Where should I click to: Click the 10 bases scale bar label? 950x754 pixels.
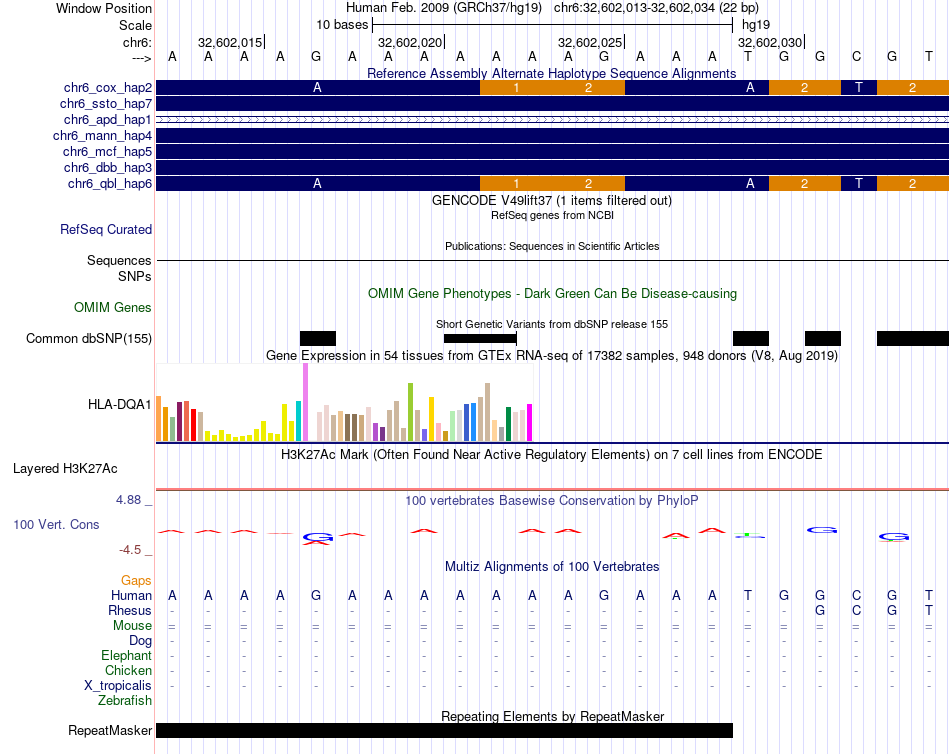[x=342, y=25]
